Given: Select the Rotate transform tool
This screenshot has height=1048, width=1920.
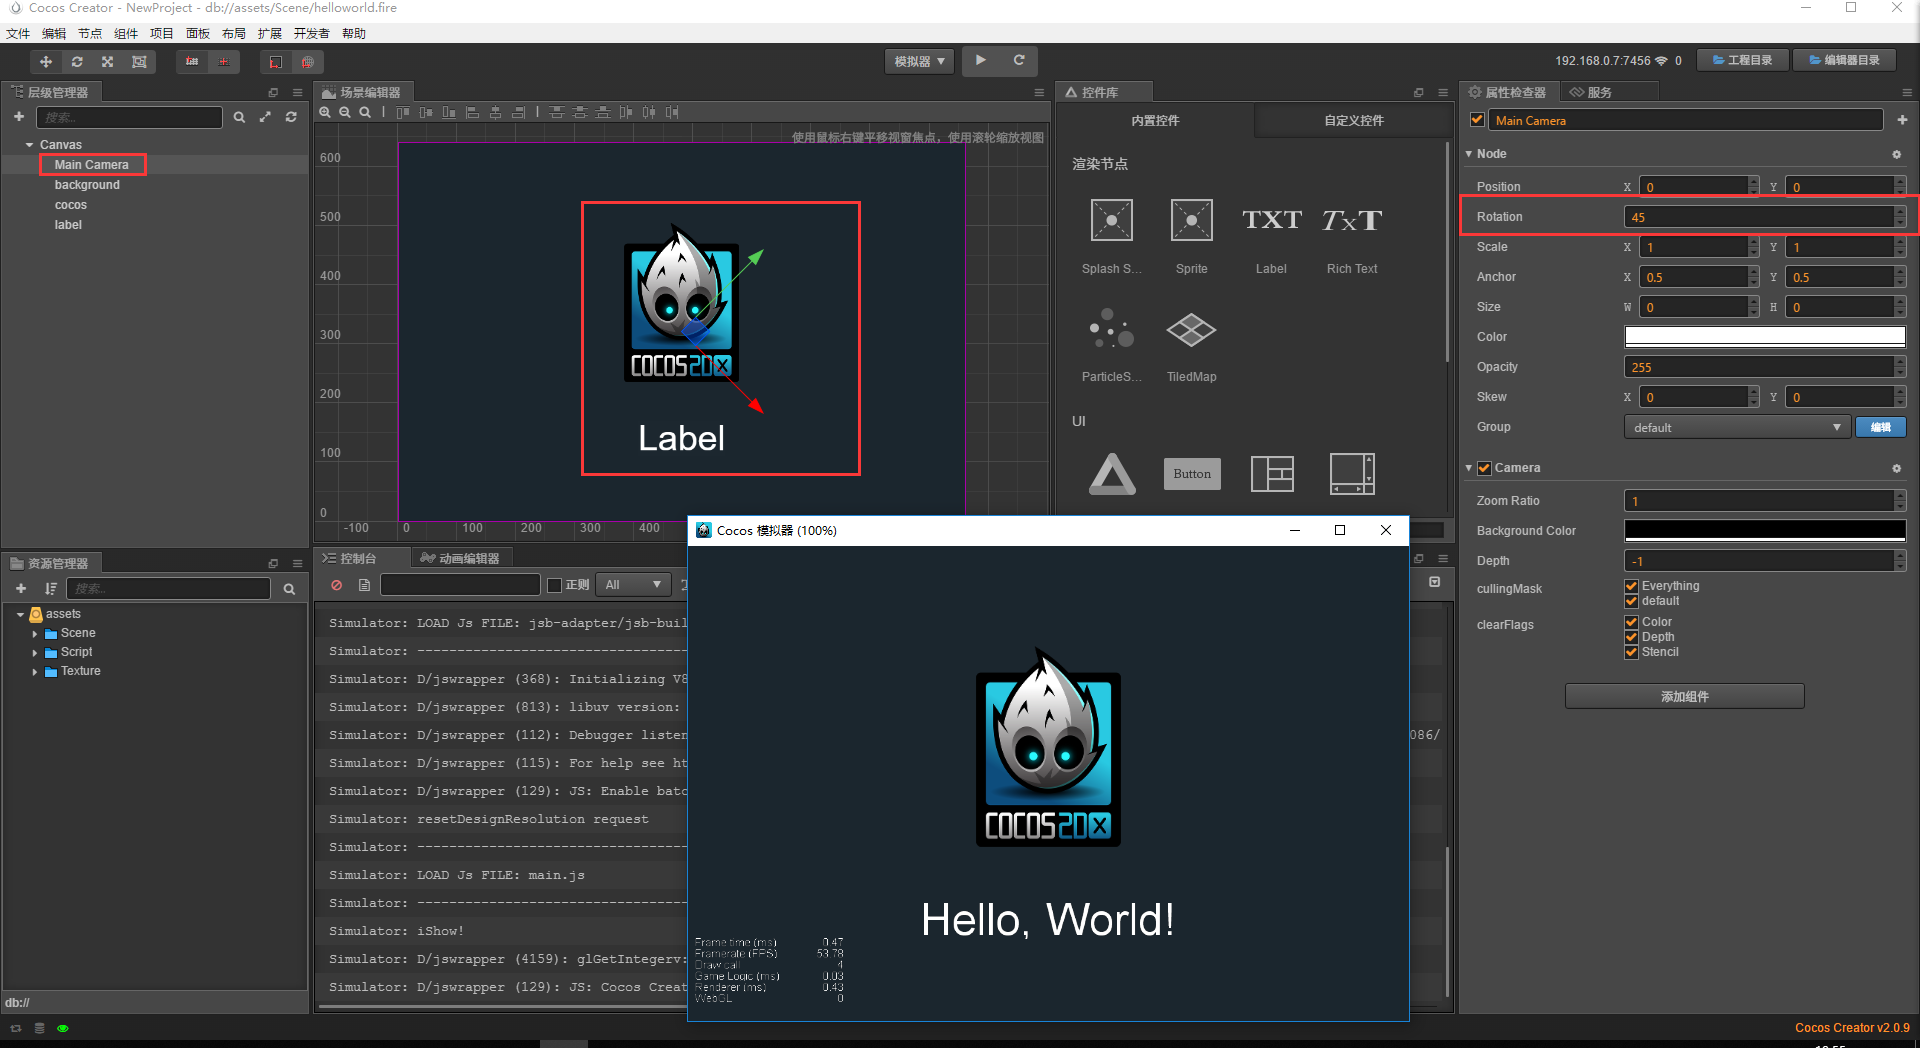Looking at the screenshot, I should tap(77, 62).
